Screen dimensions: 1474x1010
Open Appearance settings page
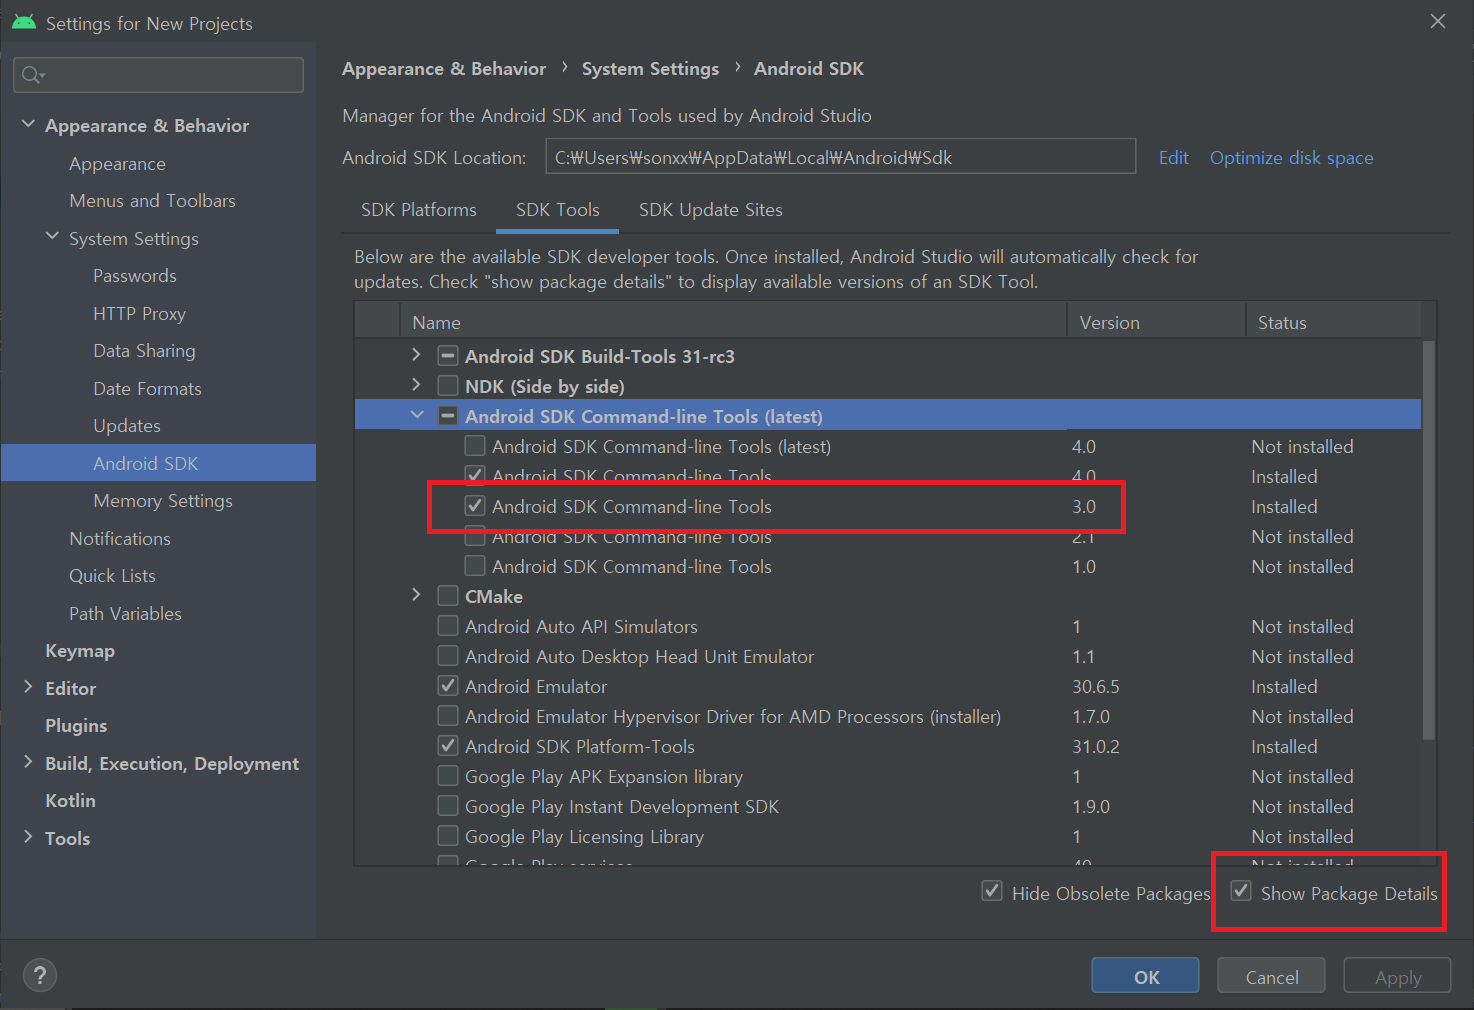click(x=117, y=164)
